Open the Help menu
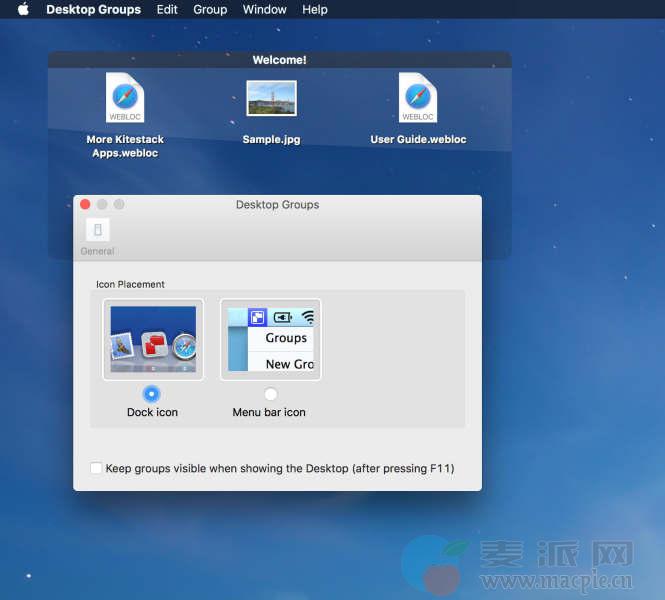 [315, 10]
